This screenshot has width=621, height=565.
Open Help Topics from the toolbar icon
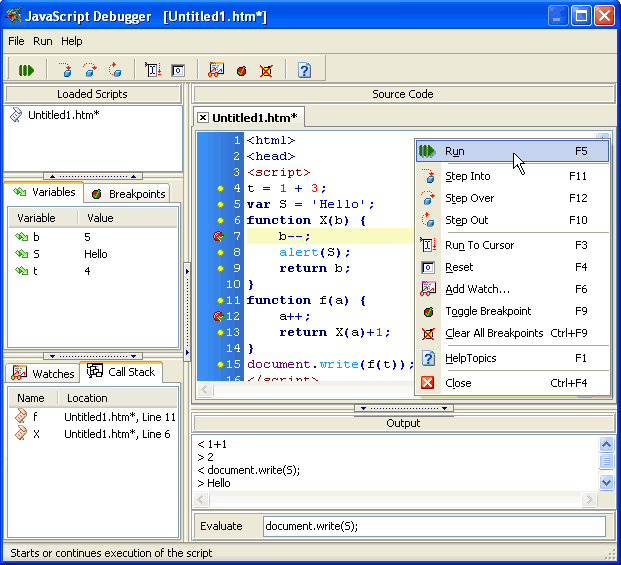[305, 70]
